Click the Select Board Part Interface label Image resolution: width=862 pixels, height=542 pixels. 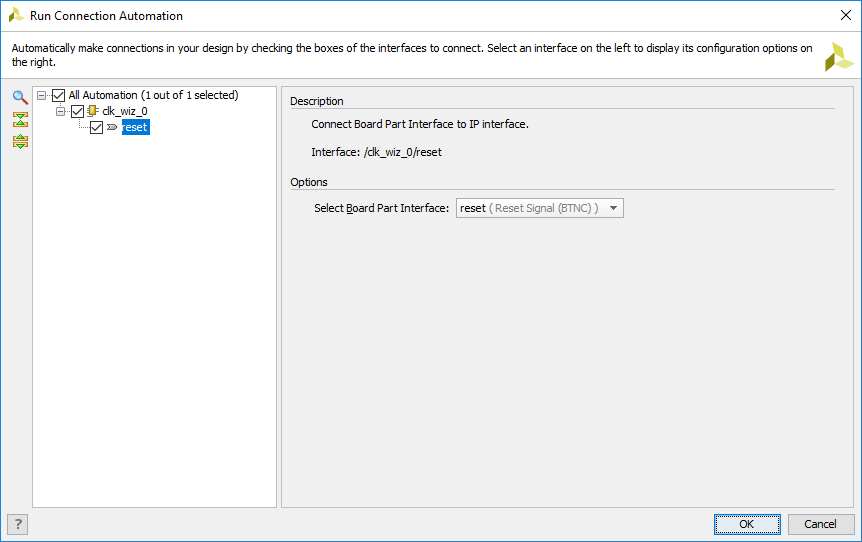click(382, 208)
